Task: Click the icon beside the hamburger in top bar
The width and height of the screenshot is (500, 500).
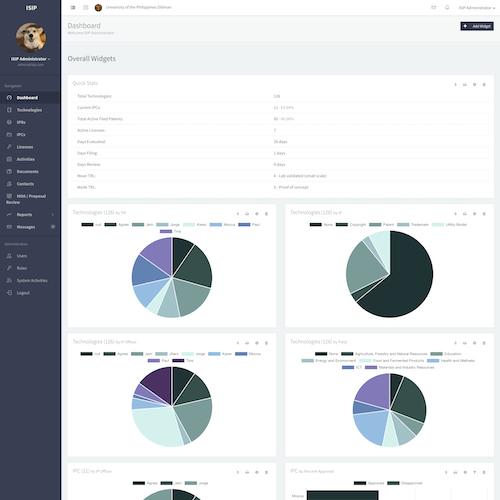Action: (x=86, y=7)
